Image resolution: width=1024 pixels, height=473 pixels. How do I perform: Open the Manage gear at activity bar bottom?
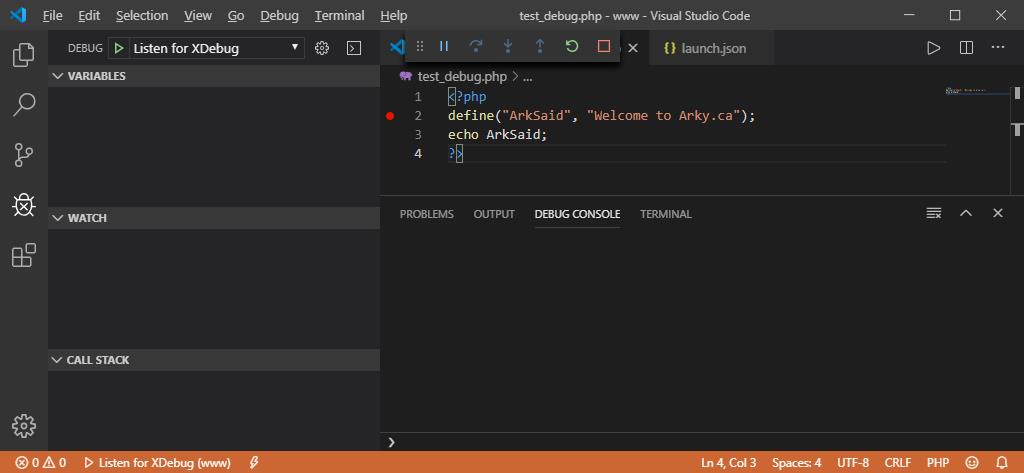pyautogui.click(x=24, y=426)
